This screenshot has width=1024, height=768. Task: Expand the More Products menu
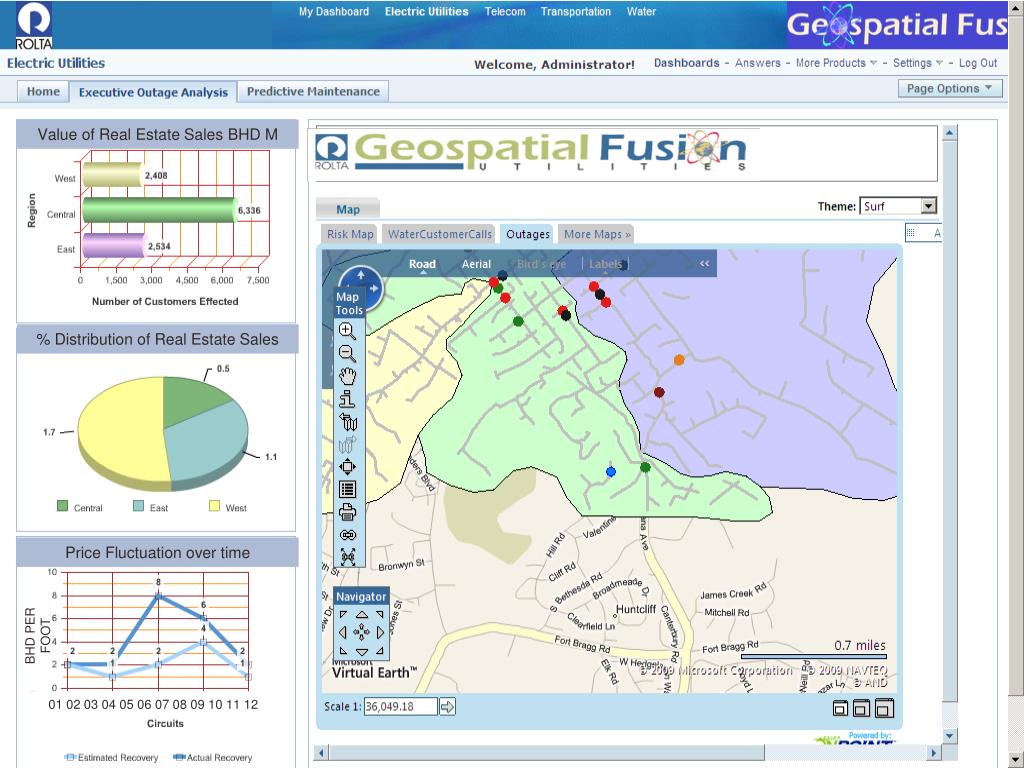[x=836, y=63]
